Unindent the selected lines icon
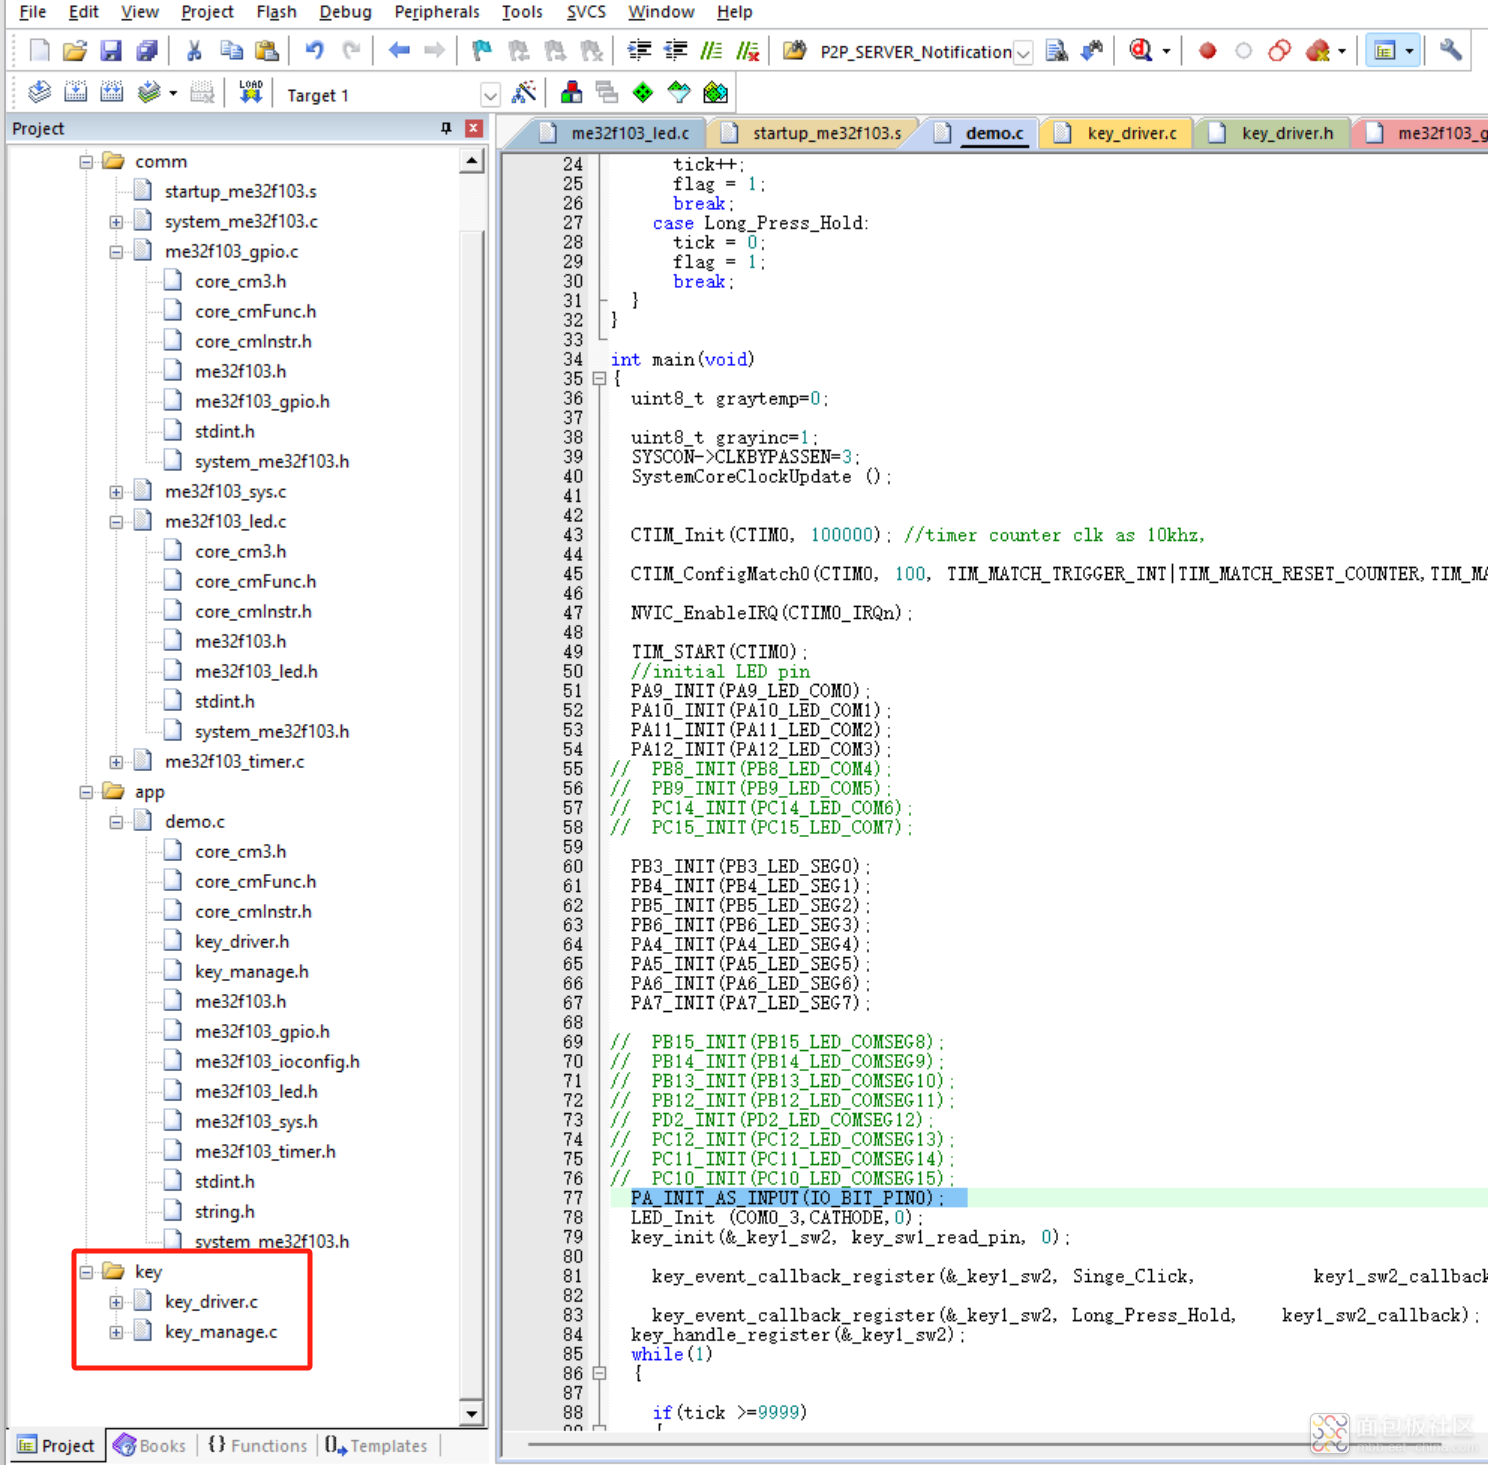The height and width of the screenshot is (1465, 1488). (x=675, y=50)
